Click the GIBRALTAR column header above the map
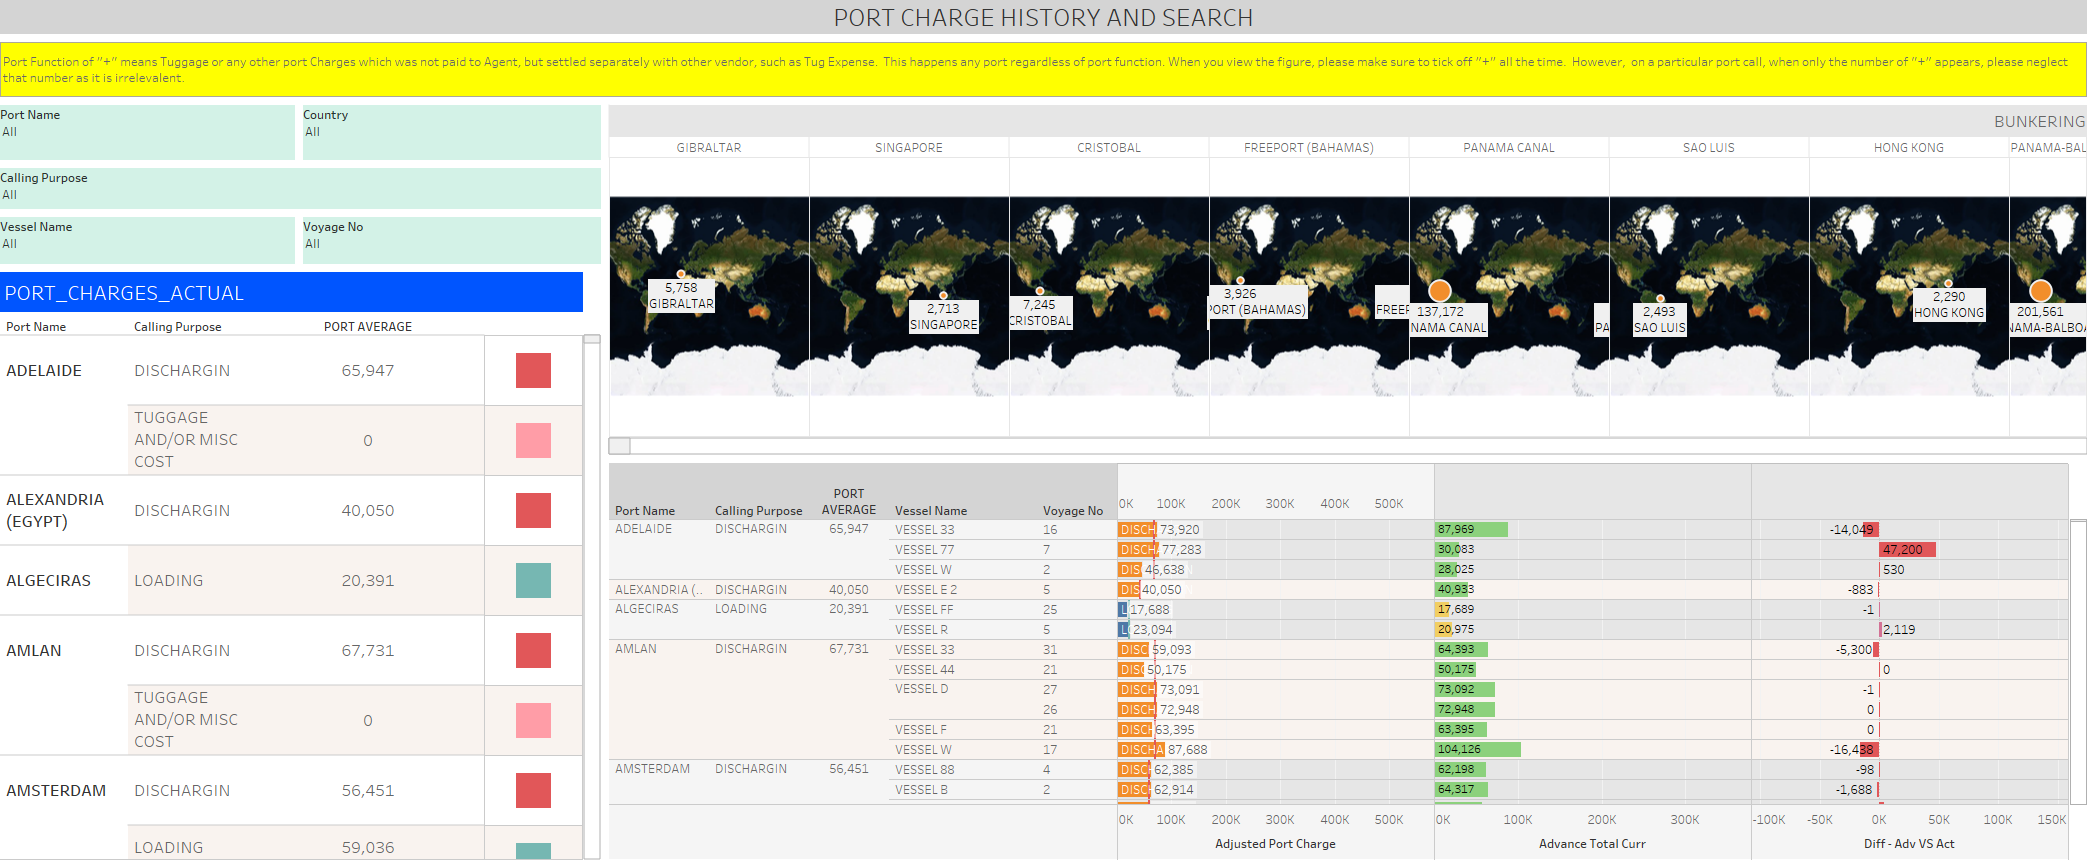Viewport: 2087px width, 860px height. tap(709, 148)
